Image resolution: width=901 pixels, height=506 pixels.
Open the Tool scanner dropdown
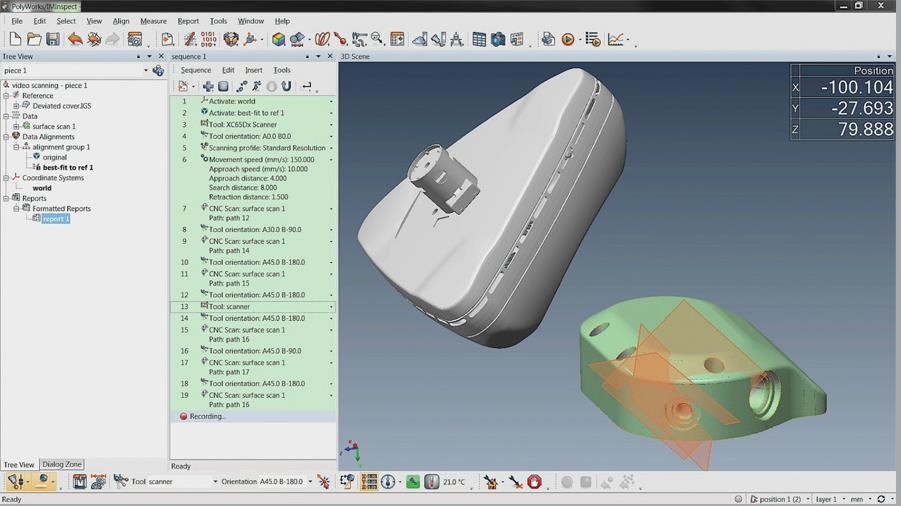click(x=214, y=482)
